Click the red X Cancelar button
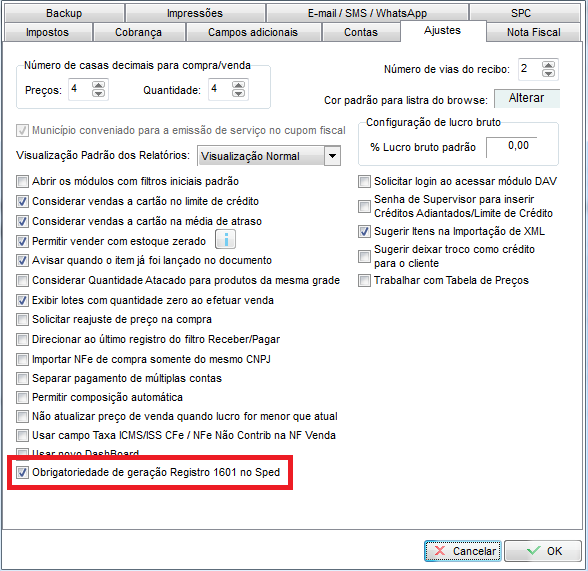The width and height of the screenshot is (588, 571). [463, 551]
